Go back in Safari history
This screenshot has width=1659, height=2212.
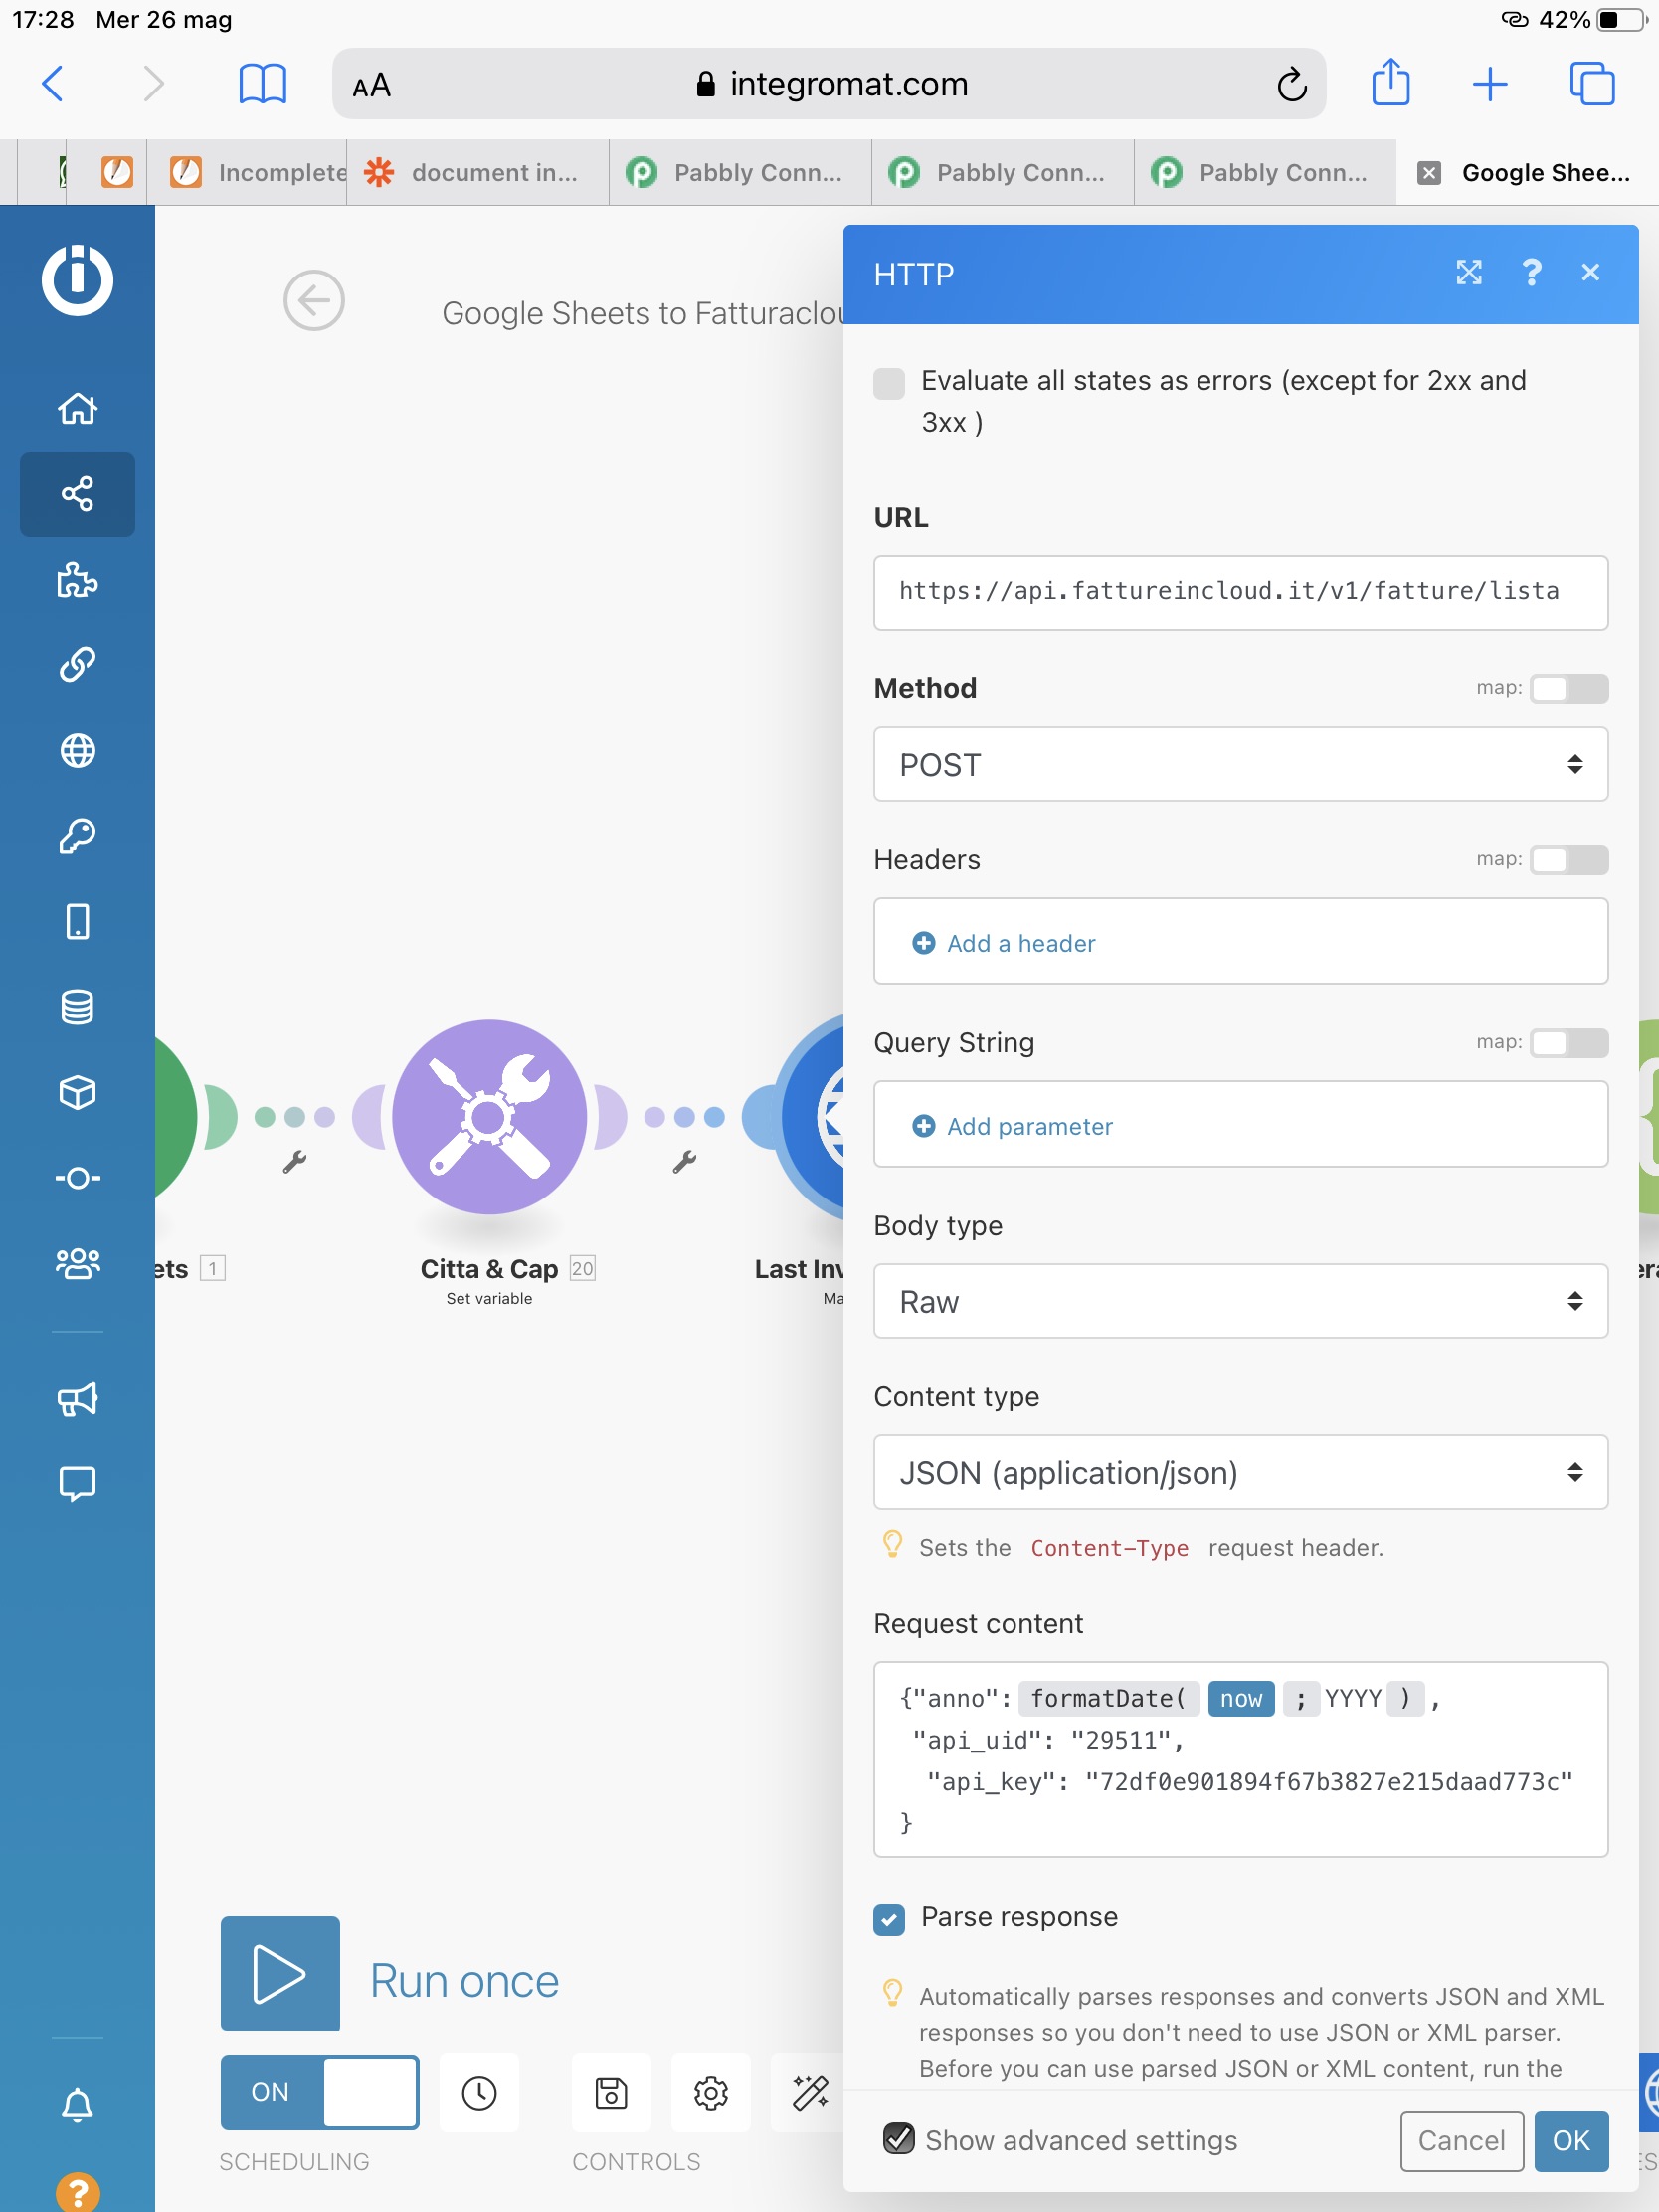[53, 84]
